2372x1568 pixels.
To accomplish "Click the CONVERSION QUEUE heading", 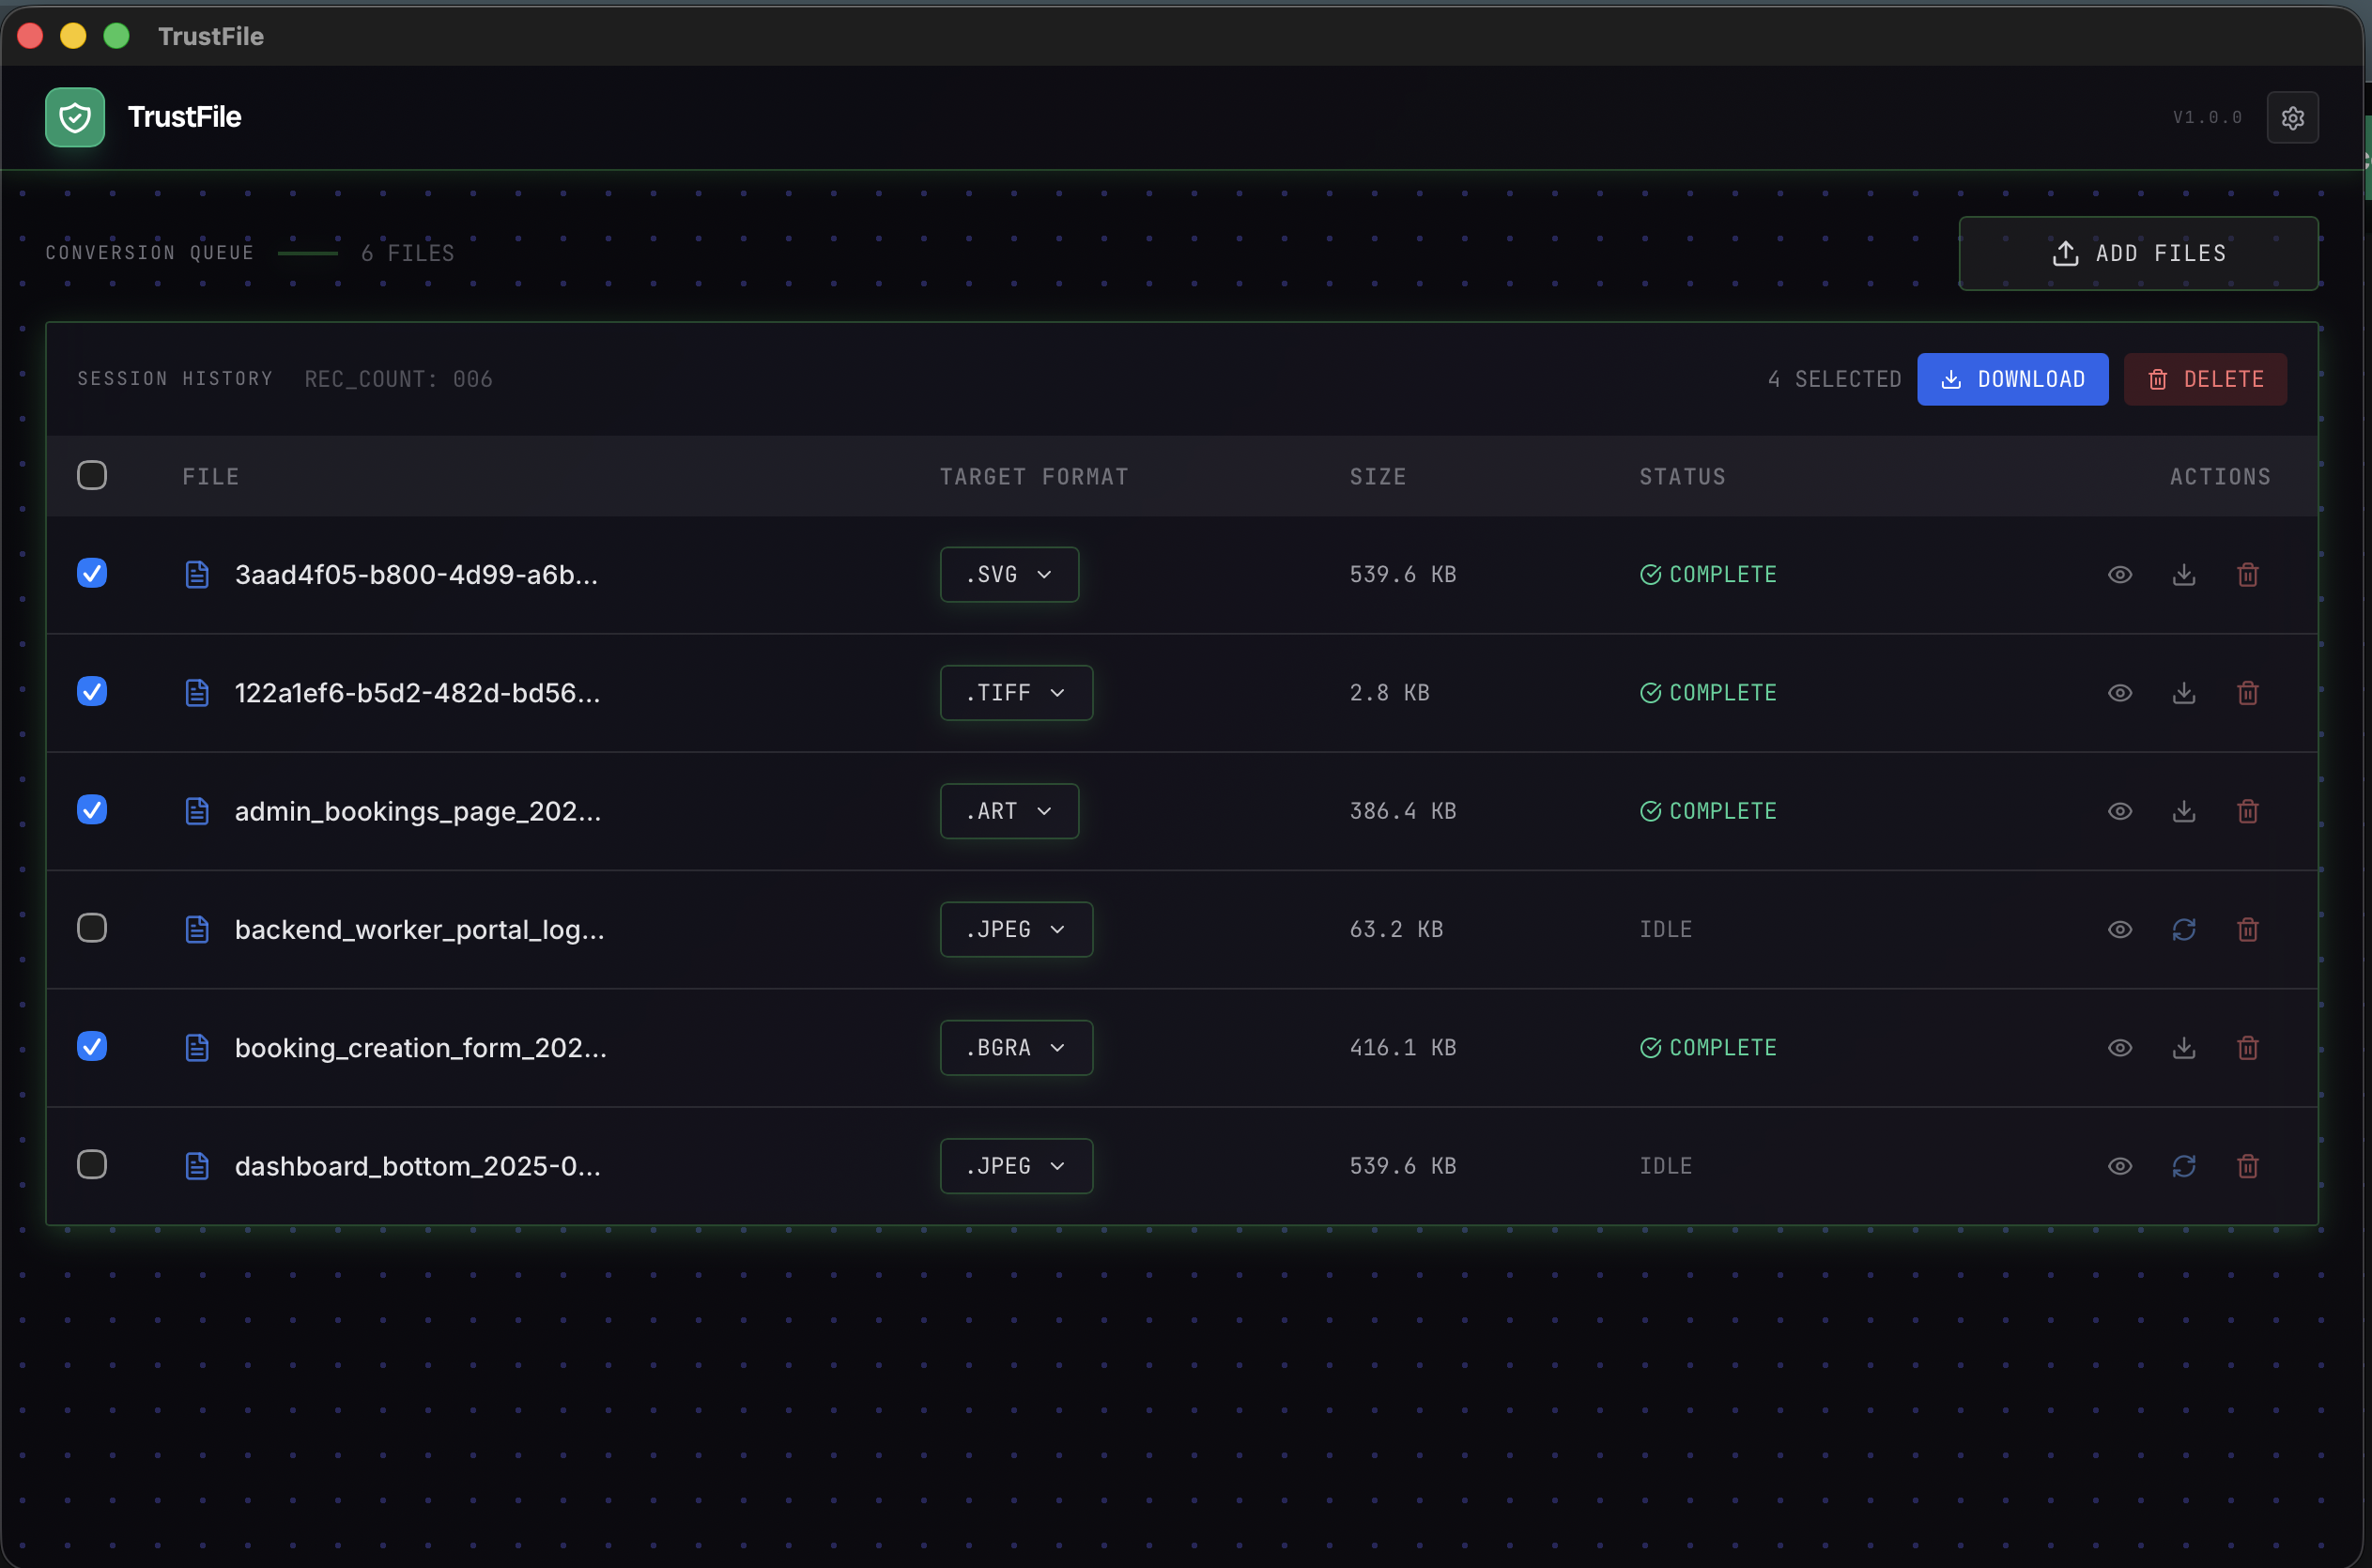I will point(149,252).
